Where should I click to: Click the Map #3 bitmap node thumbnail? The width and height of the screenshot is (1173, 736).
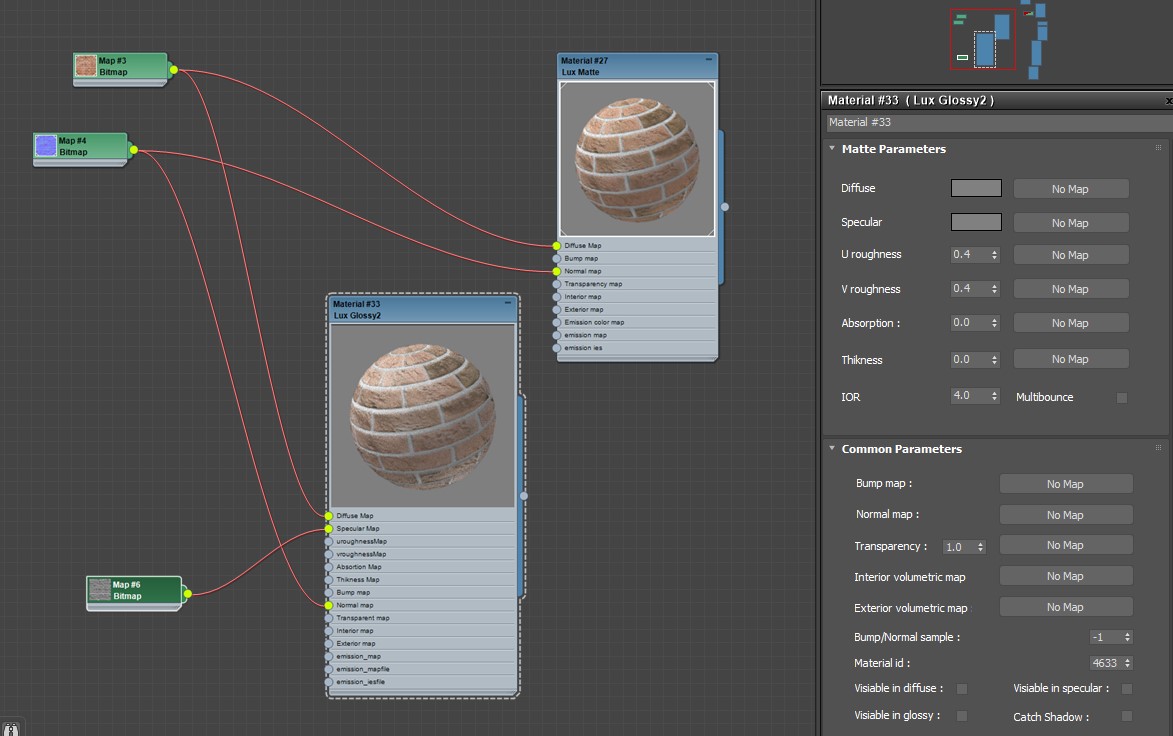pyautogui.click(x=86, y=67)
